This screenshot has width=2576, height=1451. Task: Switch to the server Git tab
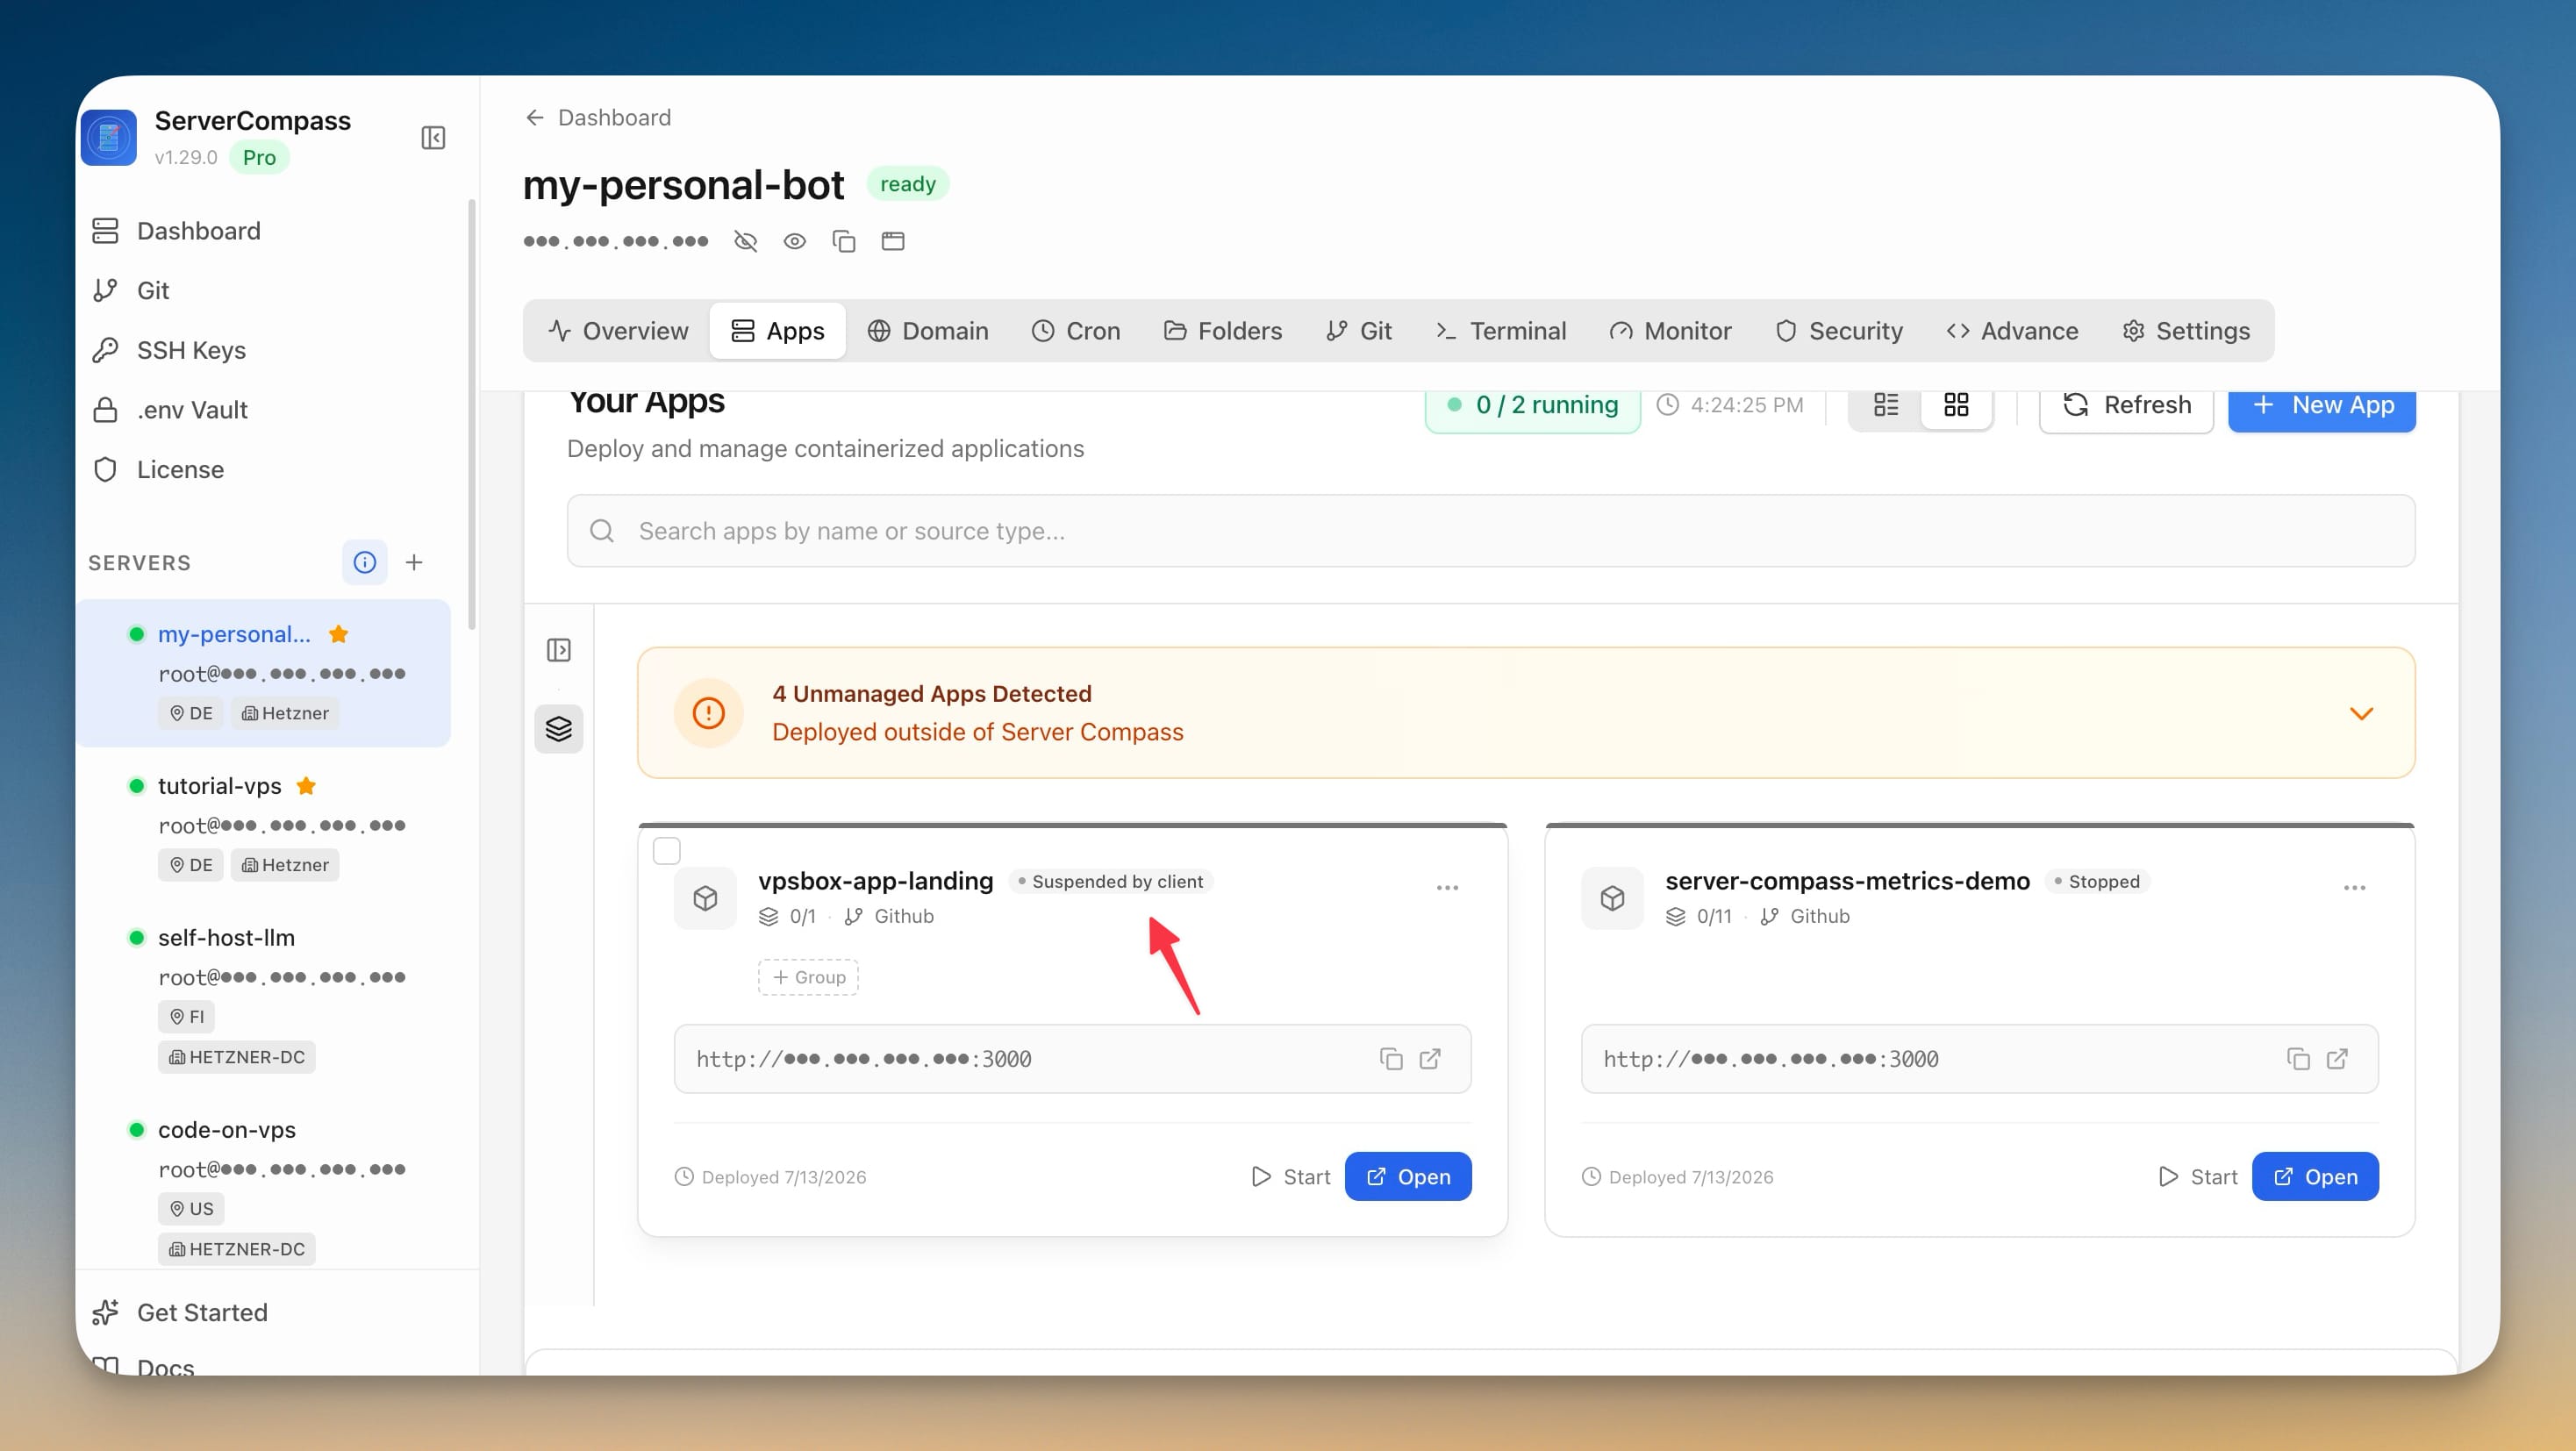coord(1358,331)
